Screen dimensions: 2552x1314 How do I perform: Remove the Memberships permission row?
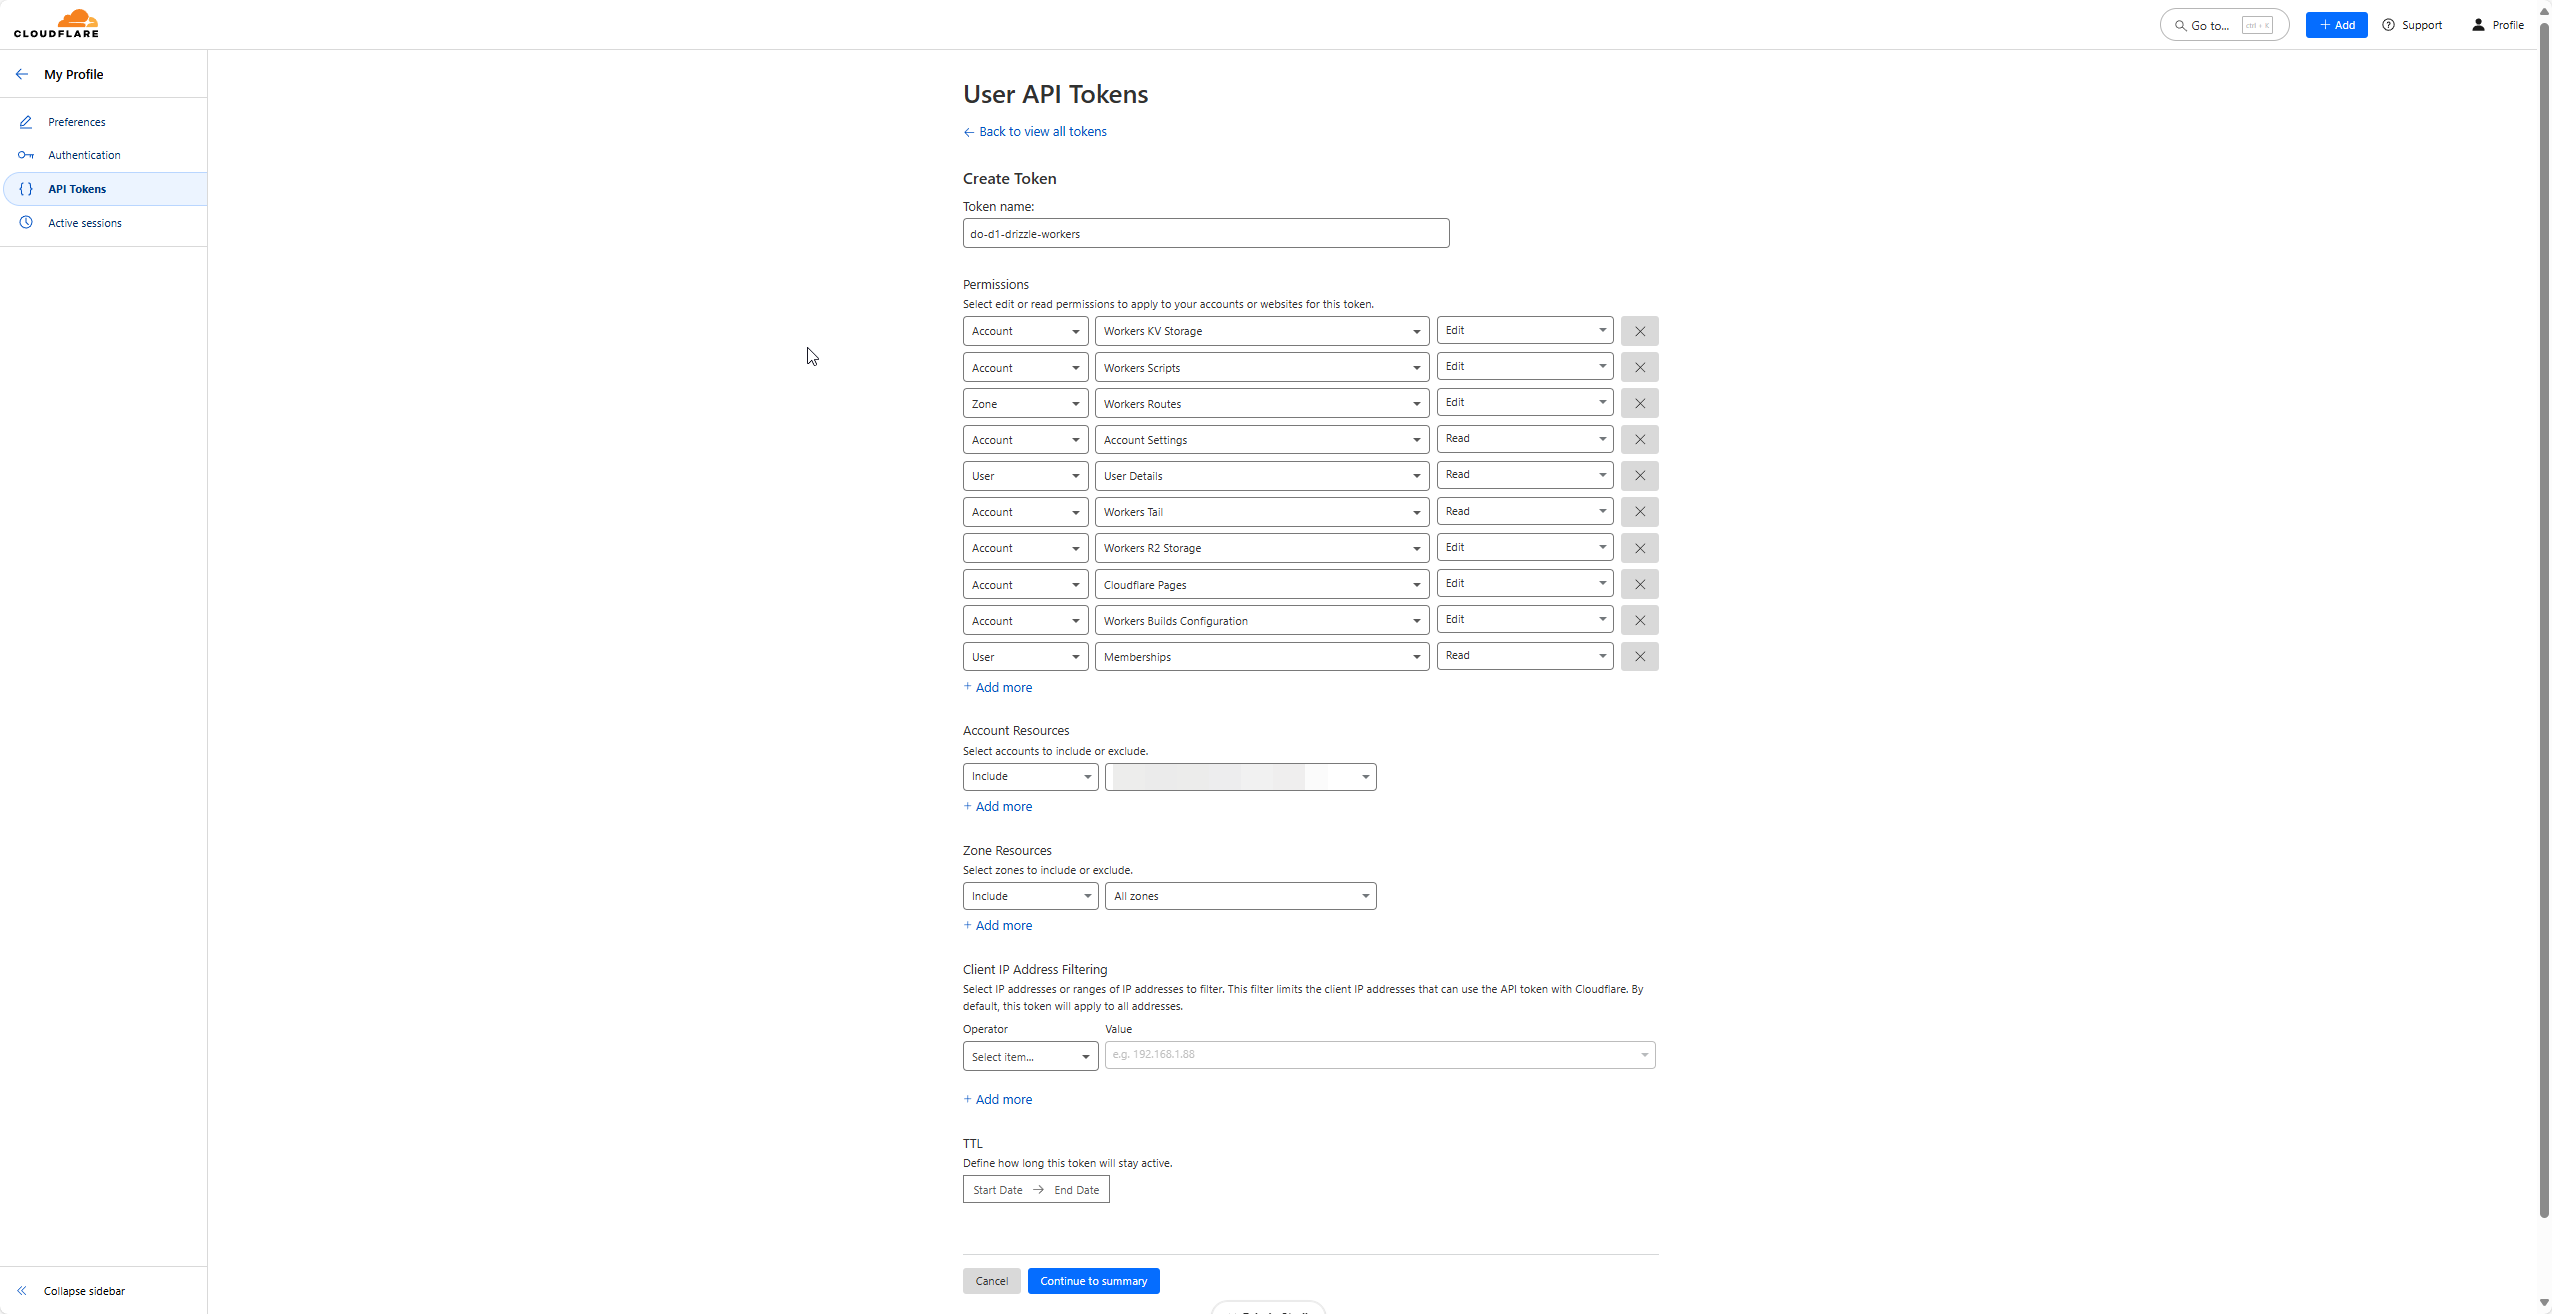(1638, 656)
